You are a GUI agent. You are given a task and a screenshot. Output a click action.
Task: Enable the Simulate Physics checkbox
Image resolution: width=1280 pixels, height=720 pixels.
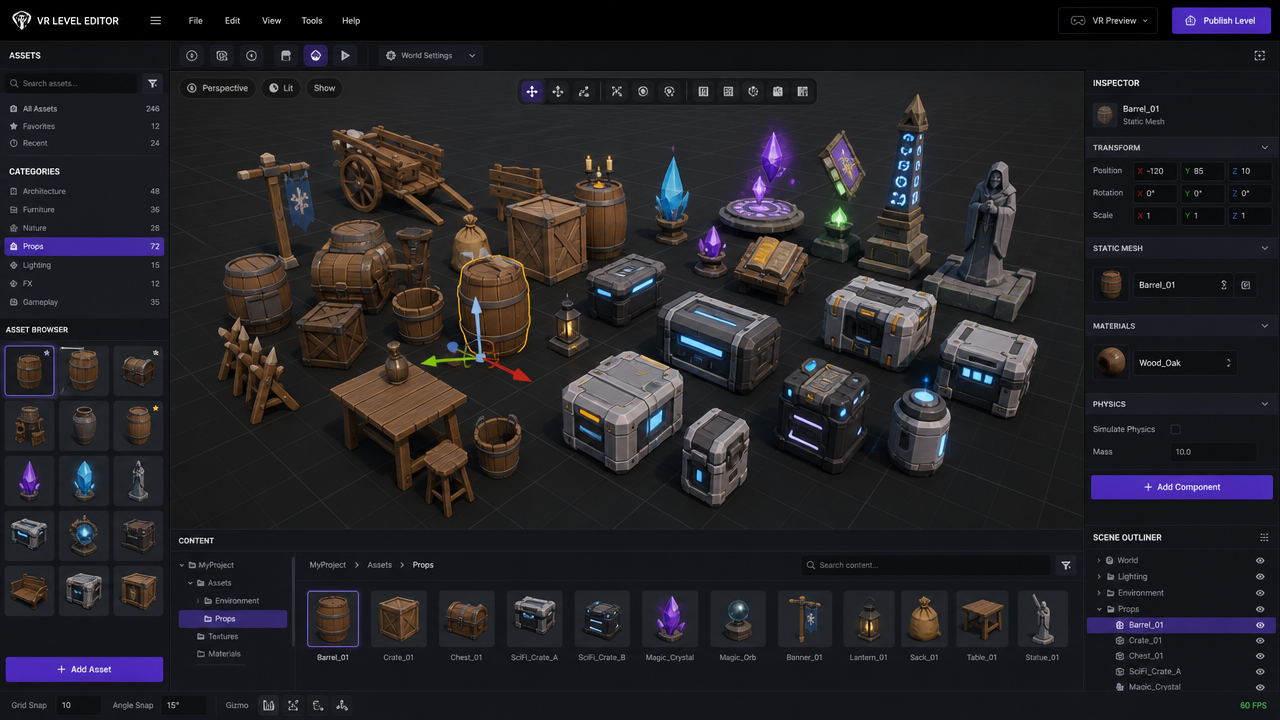tap(1175, 429)
